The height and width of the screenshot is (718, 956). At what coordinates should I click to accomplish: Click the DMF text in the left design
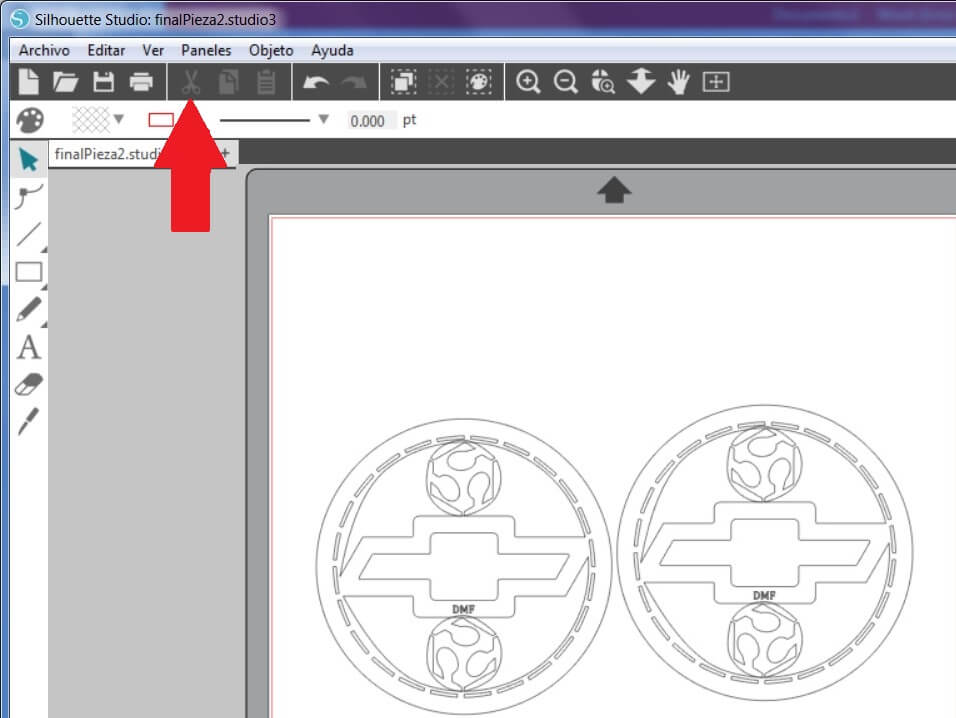[463, 609]
